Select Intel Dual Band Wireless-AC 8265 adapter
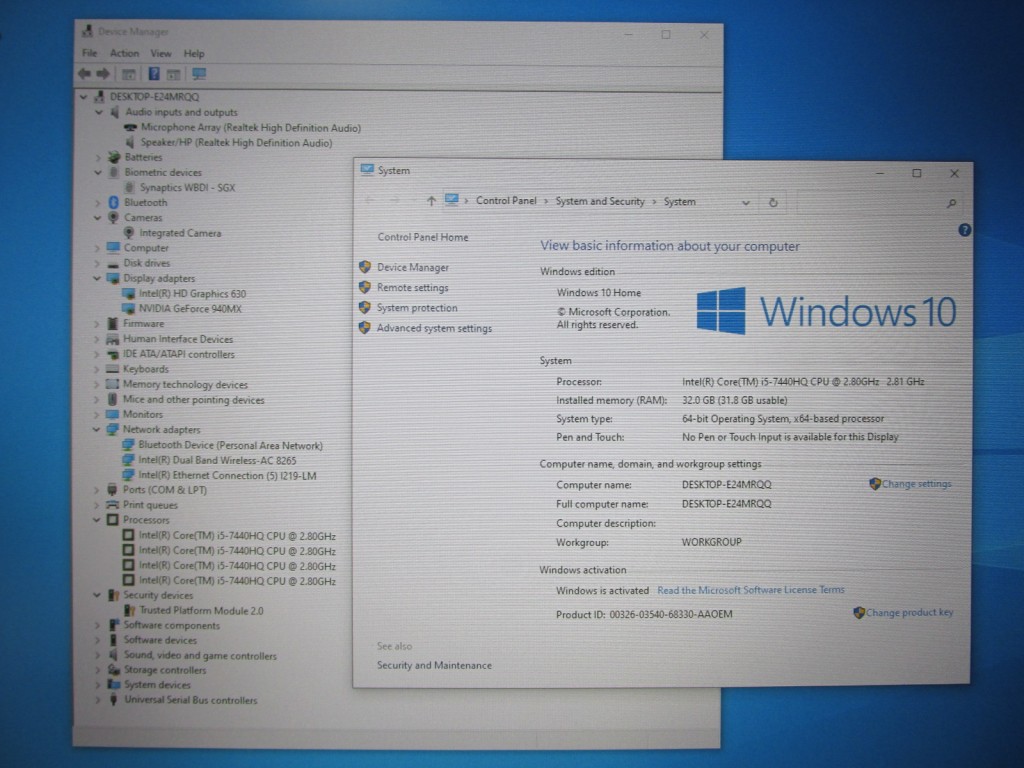 click(x=217, y=460)
